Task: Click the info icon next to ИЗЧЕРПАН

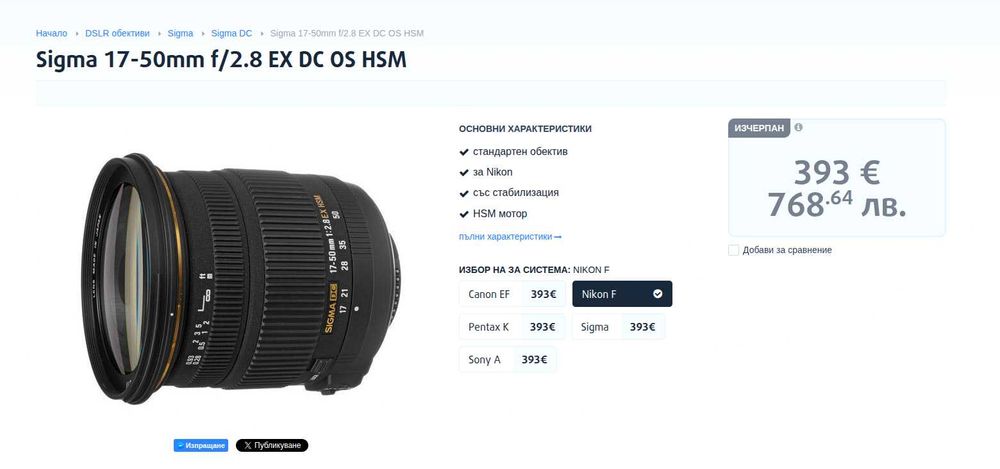Action: [x=798, y=128]
